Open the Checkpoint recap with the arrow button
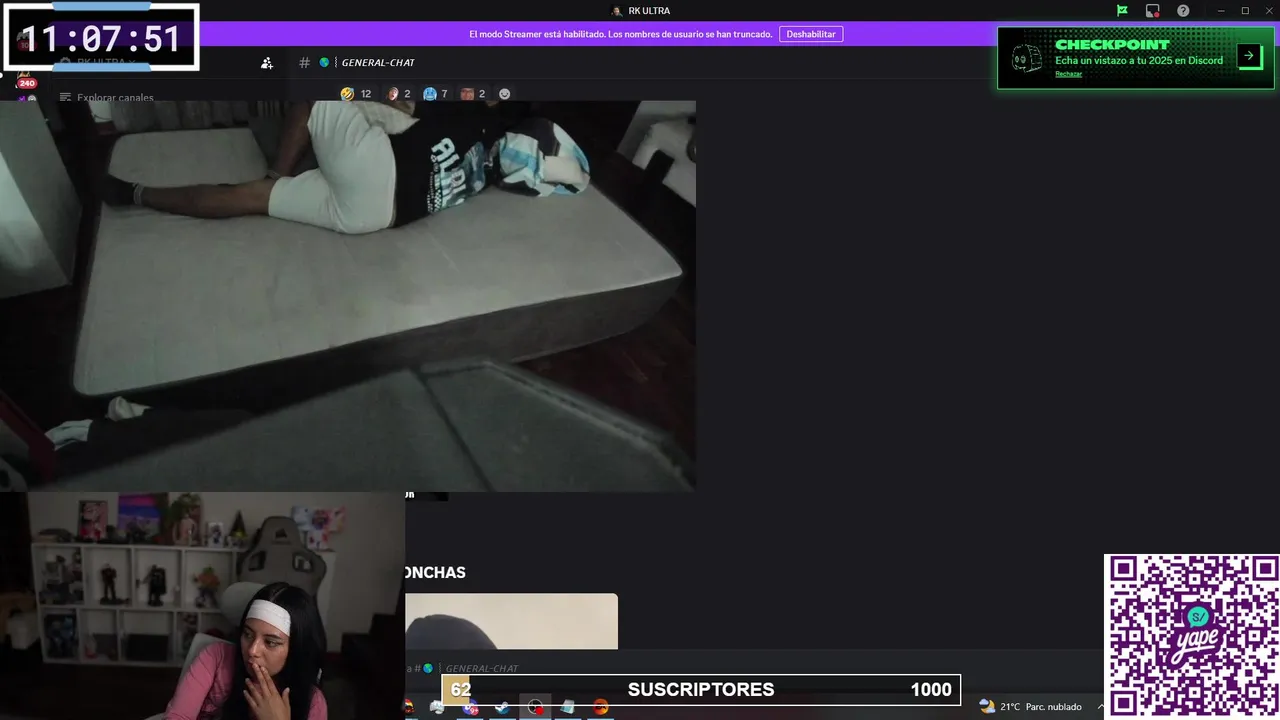Image resolution: width=1280 pixels, height=720 pixels. tap(1249, 56)
